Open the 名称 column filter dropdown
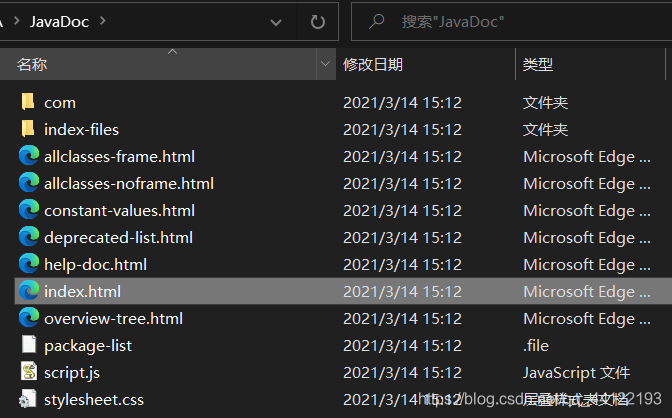This screenshot has height=418, width=672. point(325,64)
